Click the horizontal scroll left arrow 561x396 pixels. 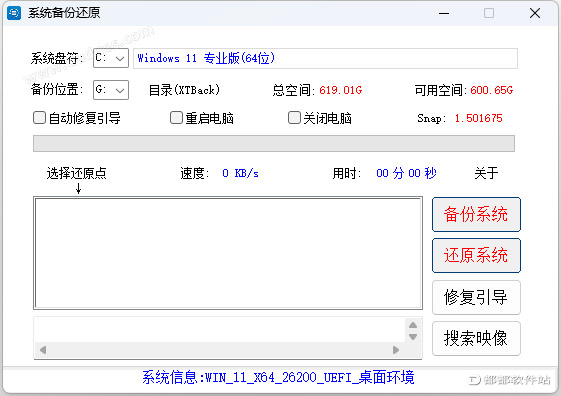(x=43, y=350)
